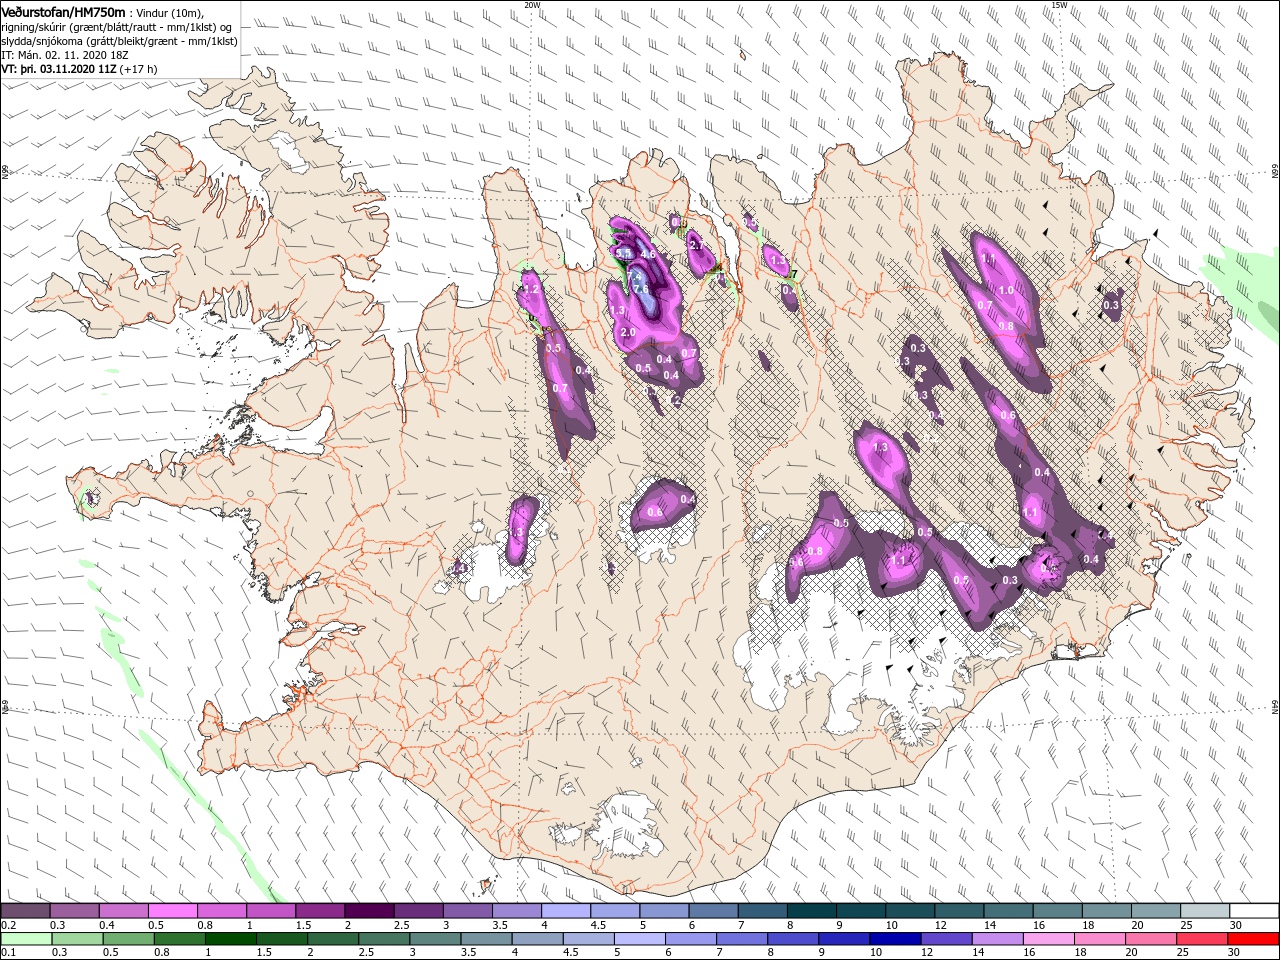Click the 'Vindur (10m)' text in the header
The height and width of the screenshot is (960, 1280).
pos(170,13)
